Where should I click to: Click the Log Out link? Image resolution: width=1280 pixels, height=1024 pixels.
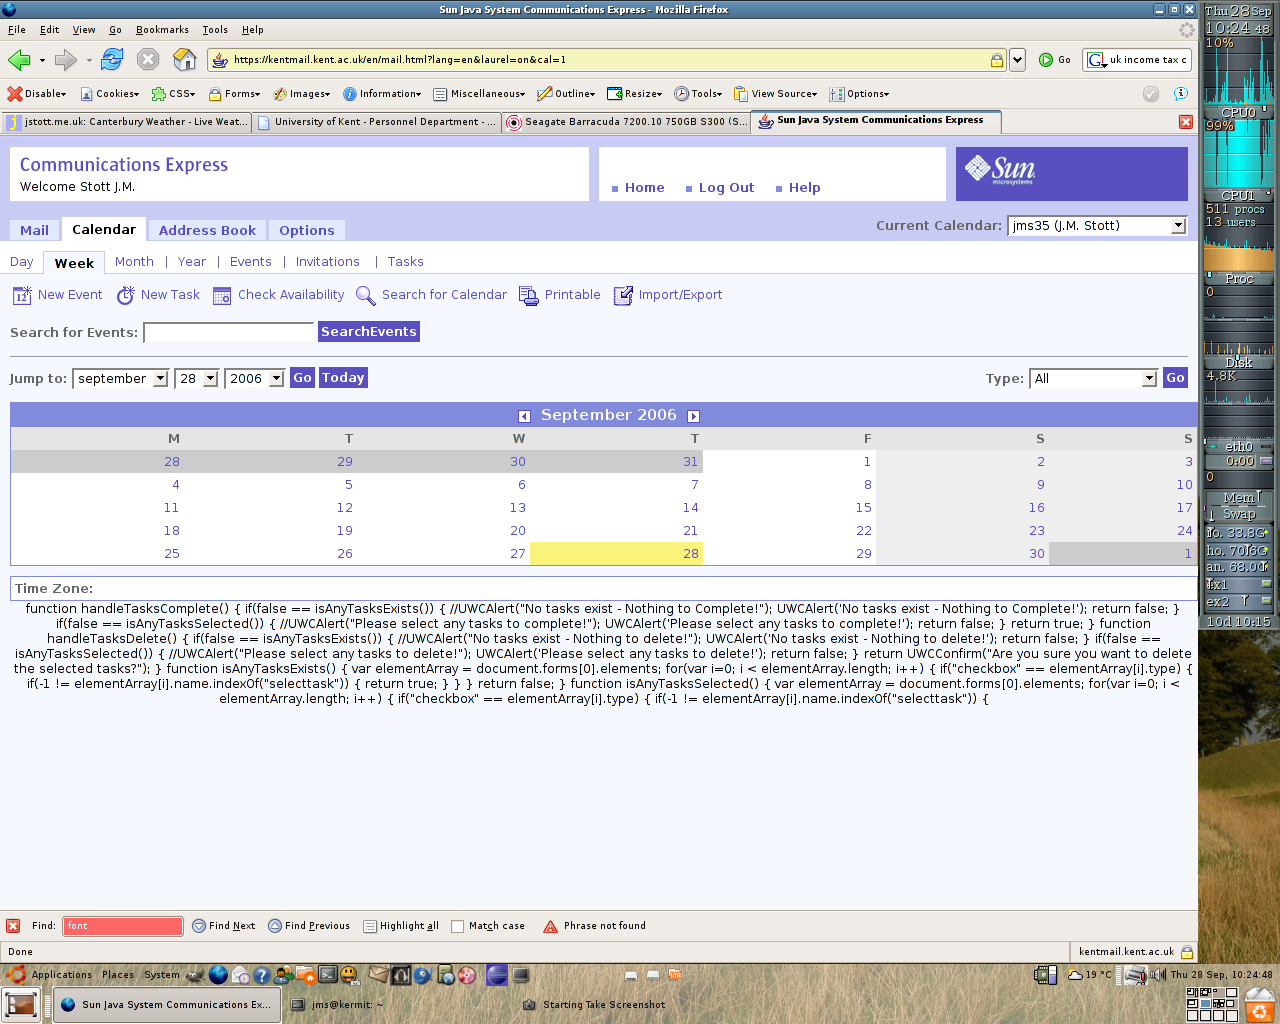(726, 188)
